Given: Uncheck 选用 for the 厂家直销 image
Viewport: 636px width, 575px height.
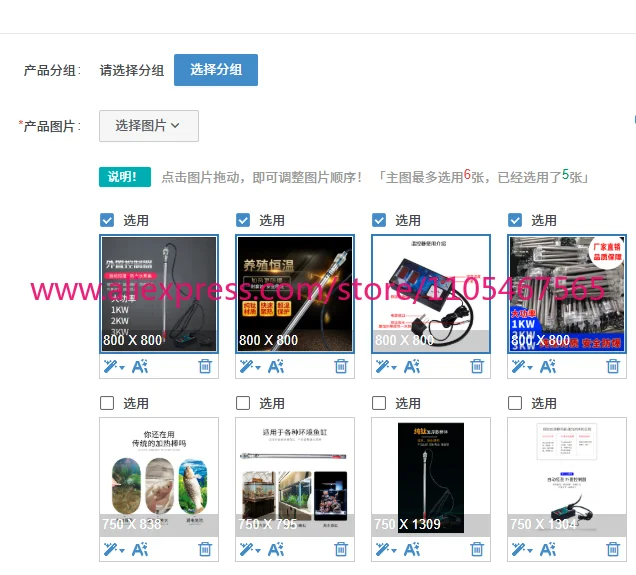Looking at the screenshot, I should pyautogui.click(x=515, y=220).
